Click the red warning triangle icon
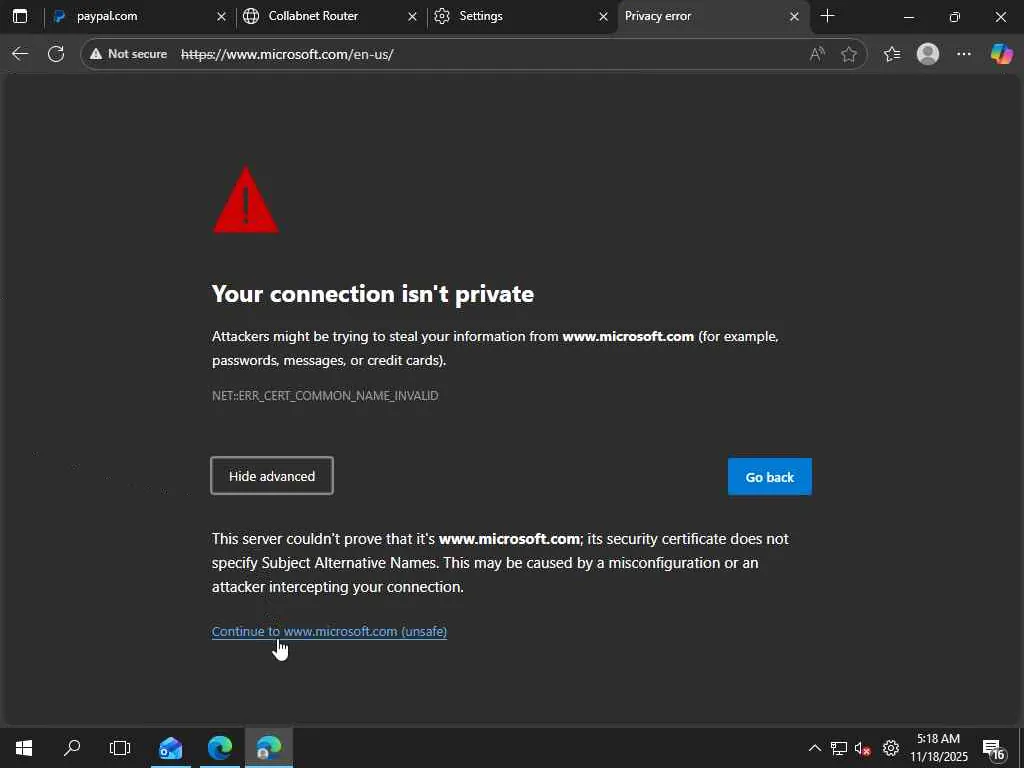The width and height of the screenshot is (1024, 768). point(246,200)
